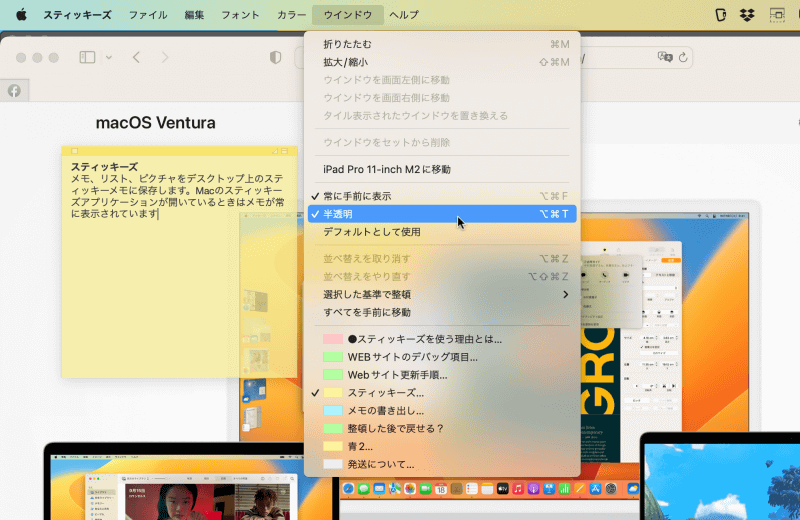The height and width of the screenshot is (520, 800).
Task: Open the Apple menu
Action: 21,15
